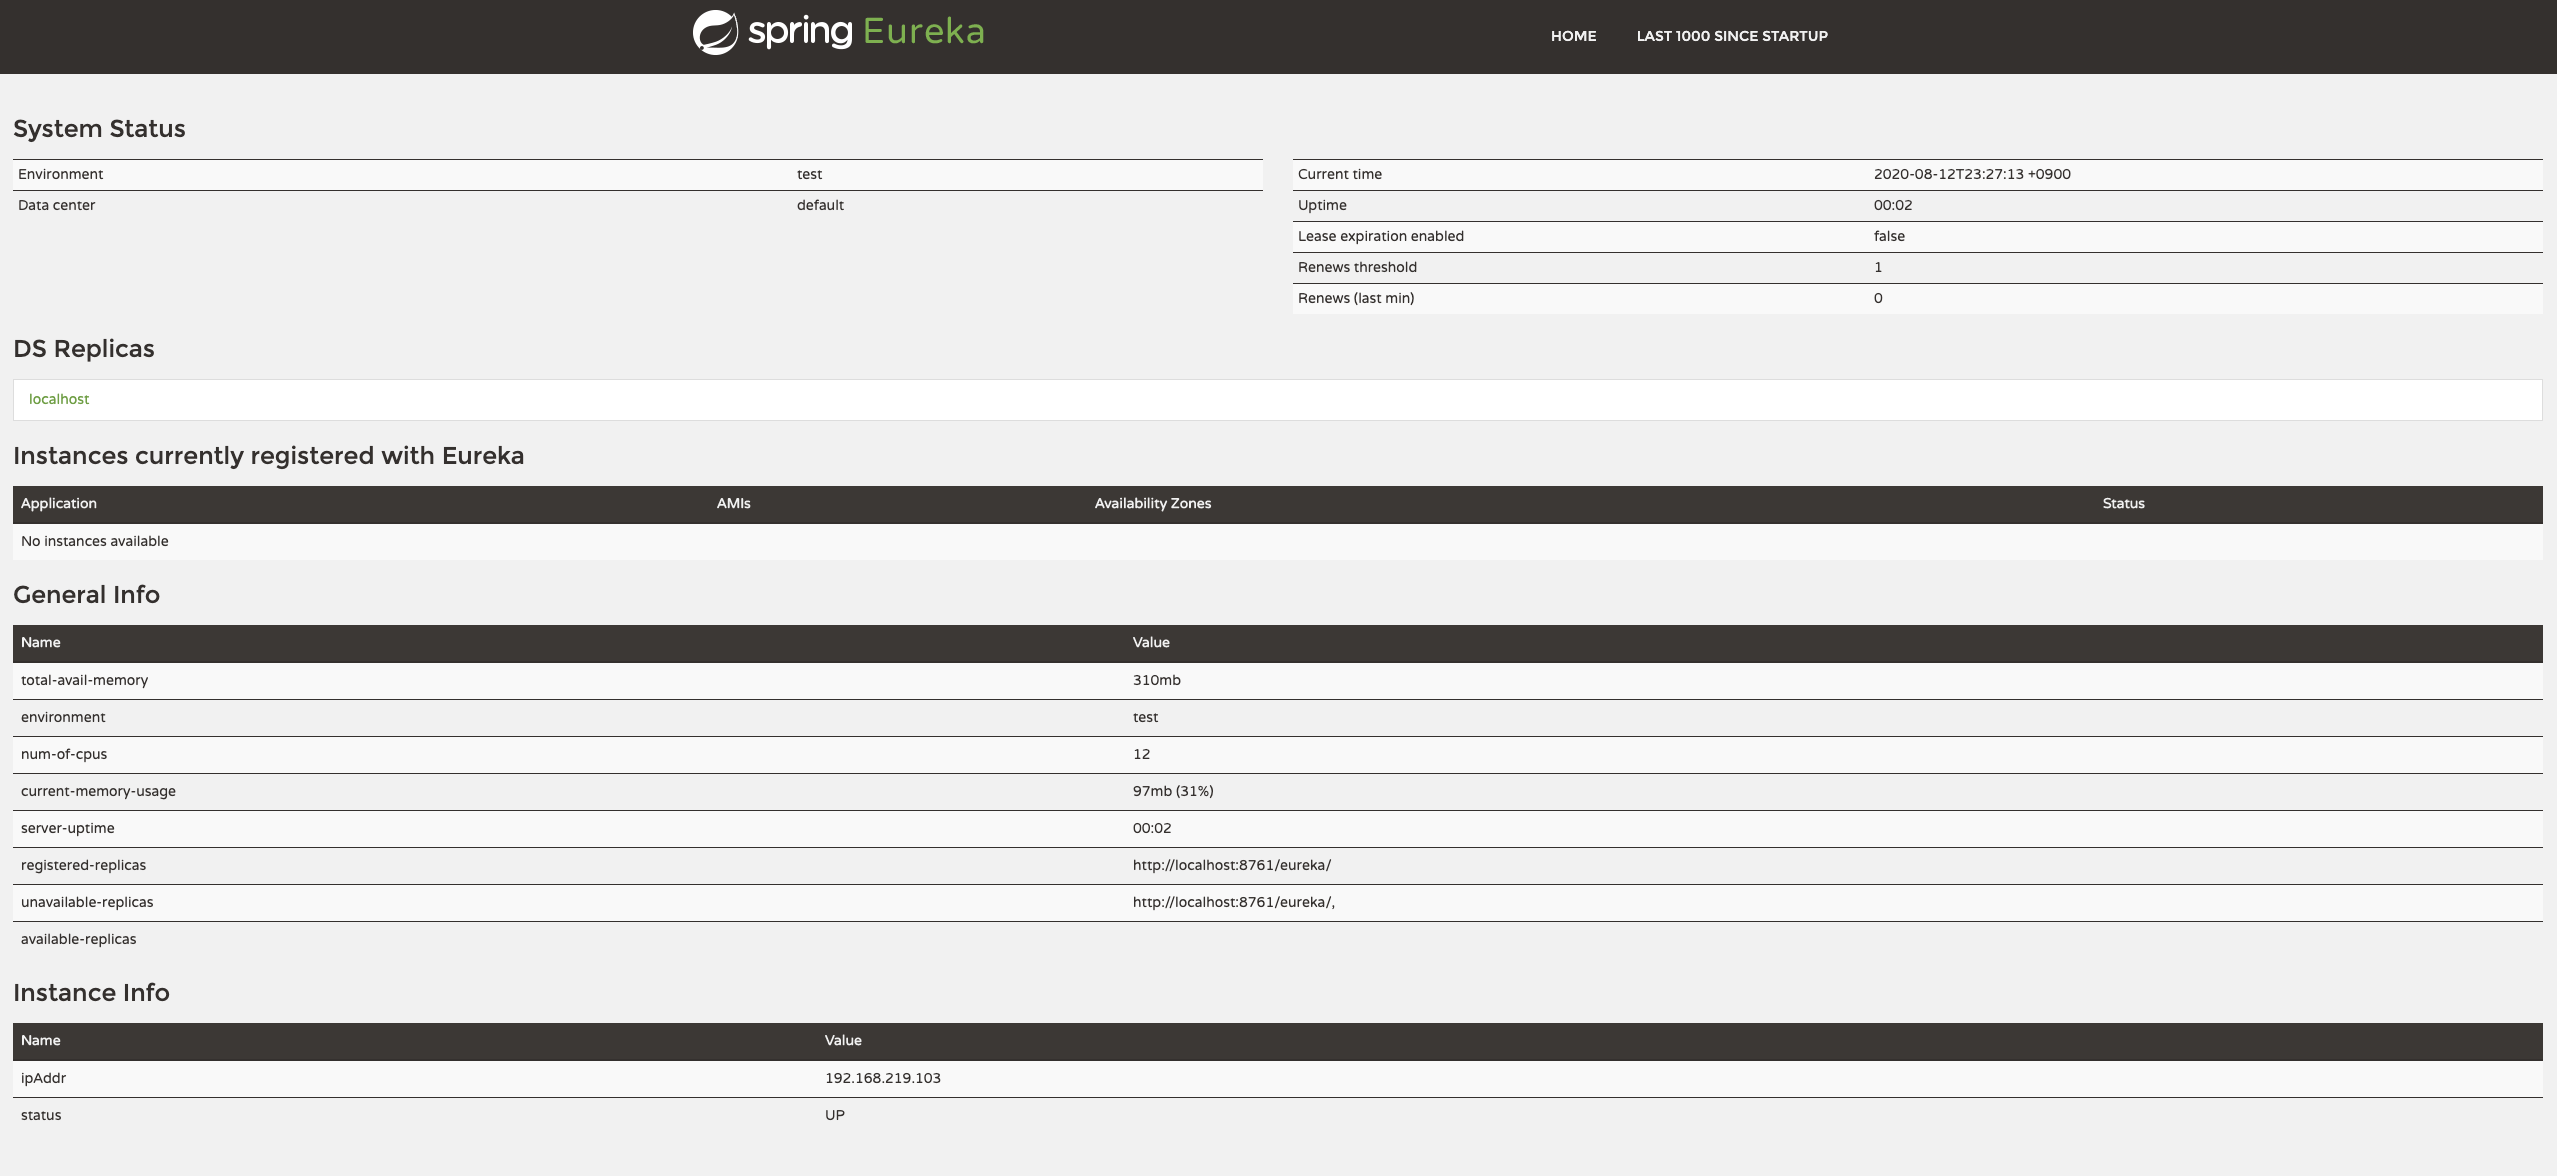
Task: Click the instance status UP value
Action: [x=834, y=1115]
